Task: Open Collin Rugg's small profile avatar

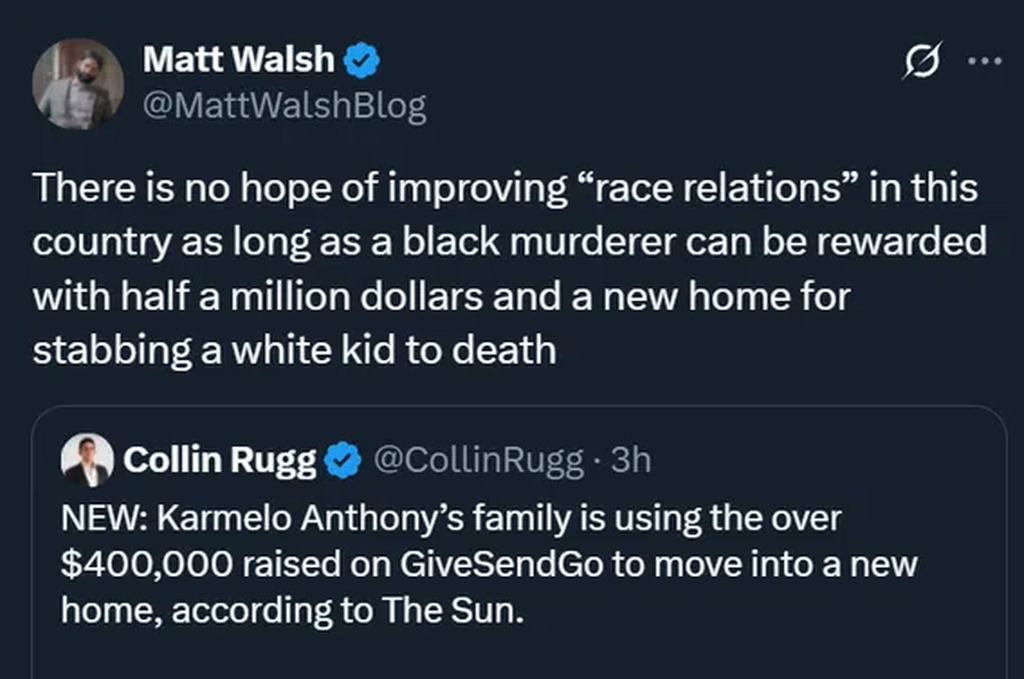Action: pos(87,460)
